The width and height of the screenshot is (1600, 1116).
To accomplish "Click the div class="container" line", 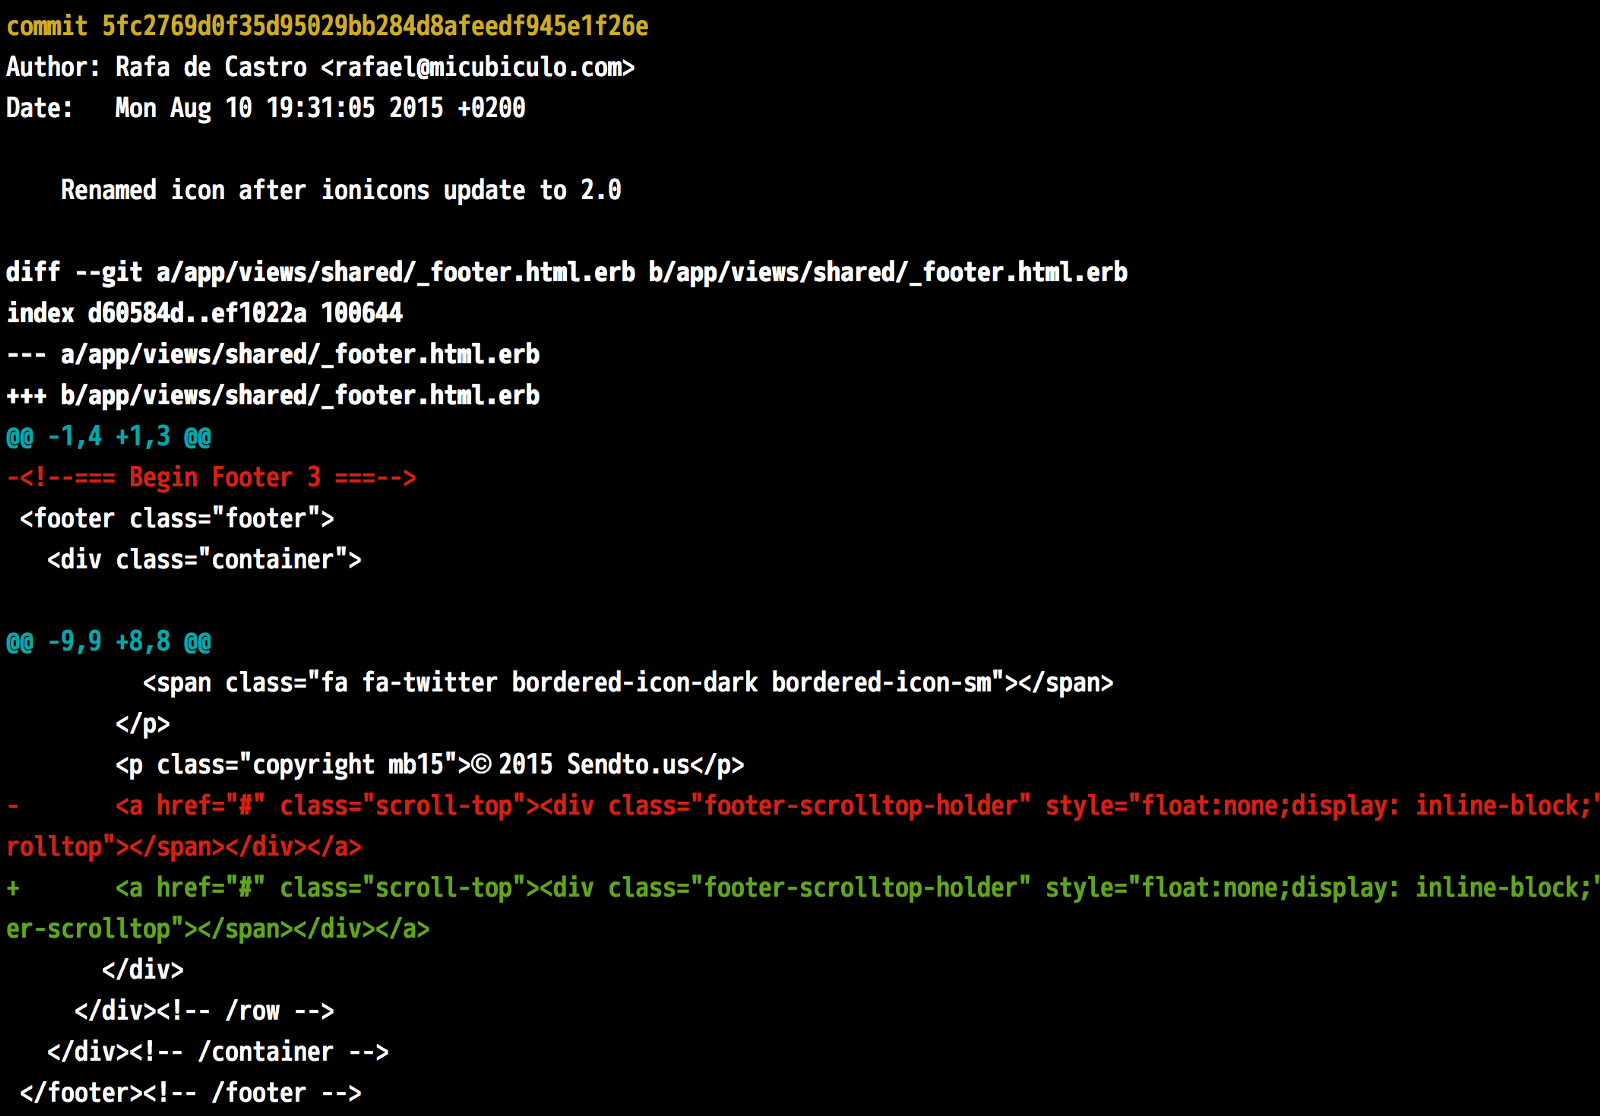I will pos(204,559).
